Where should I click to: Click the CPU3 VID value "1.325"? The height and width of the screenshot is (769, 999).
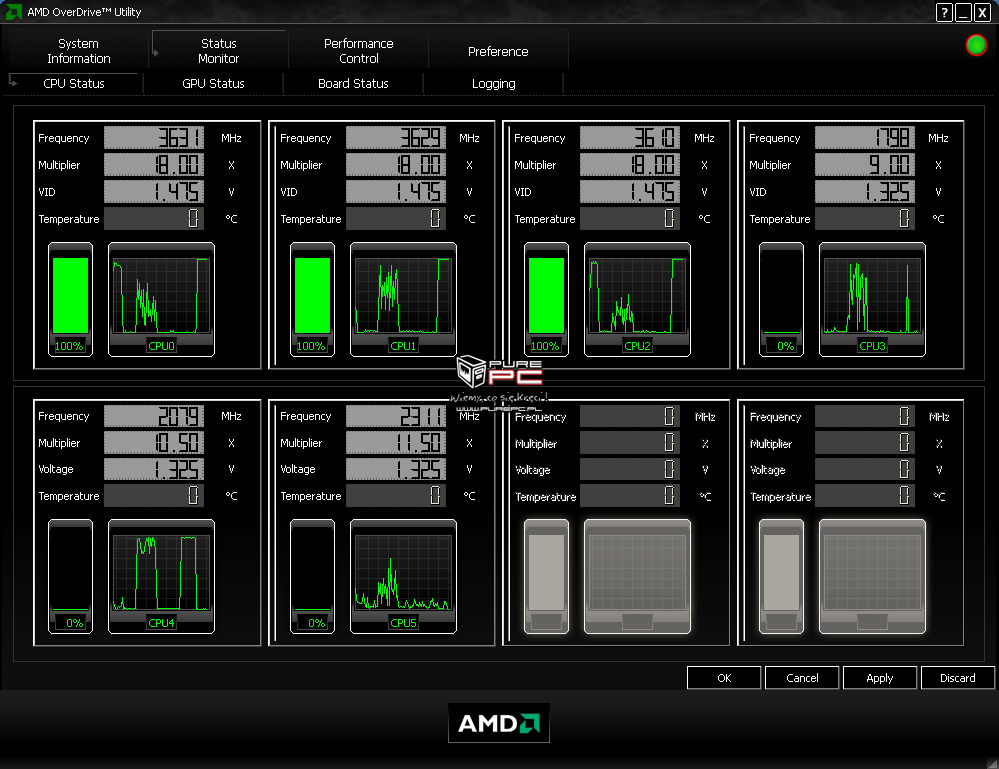[865, 192]
